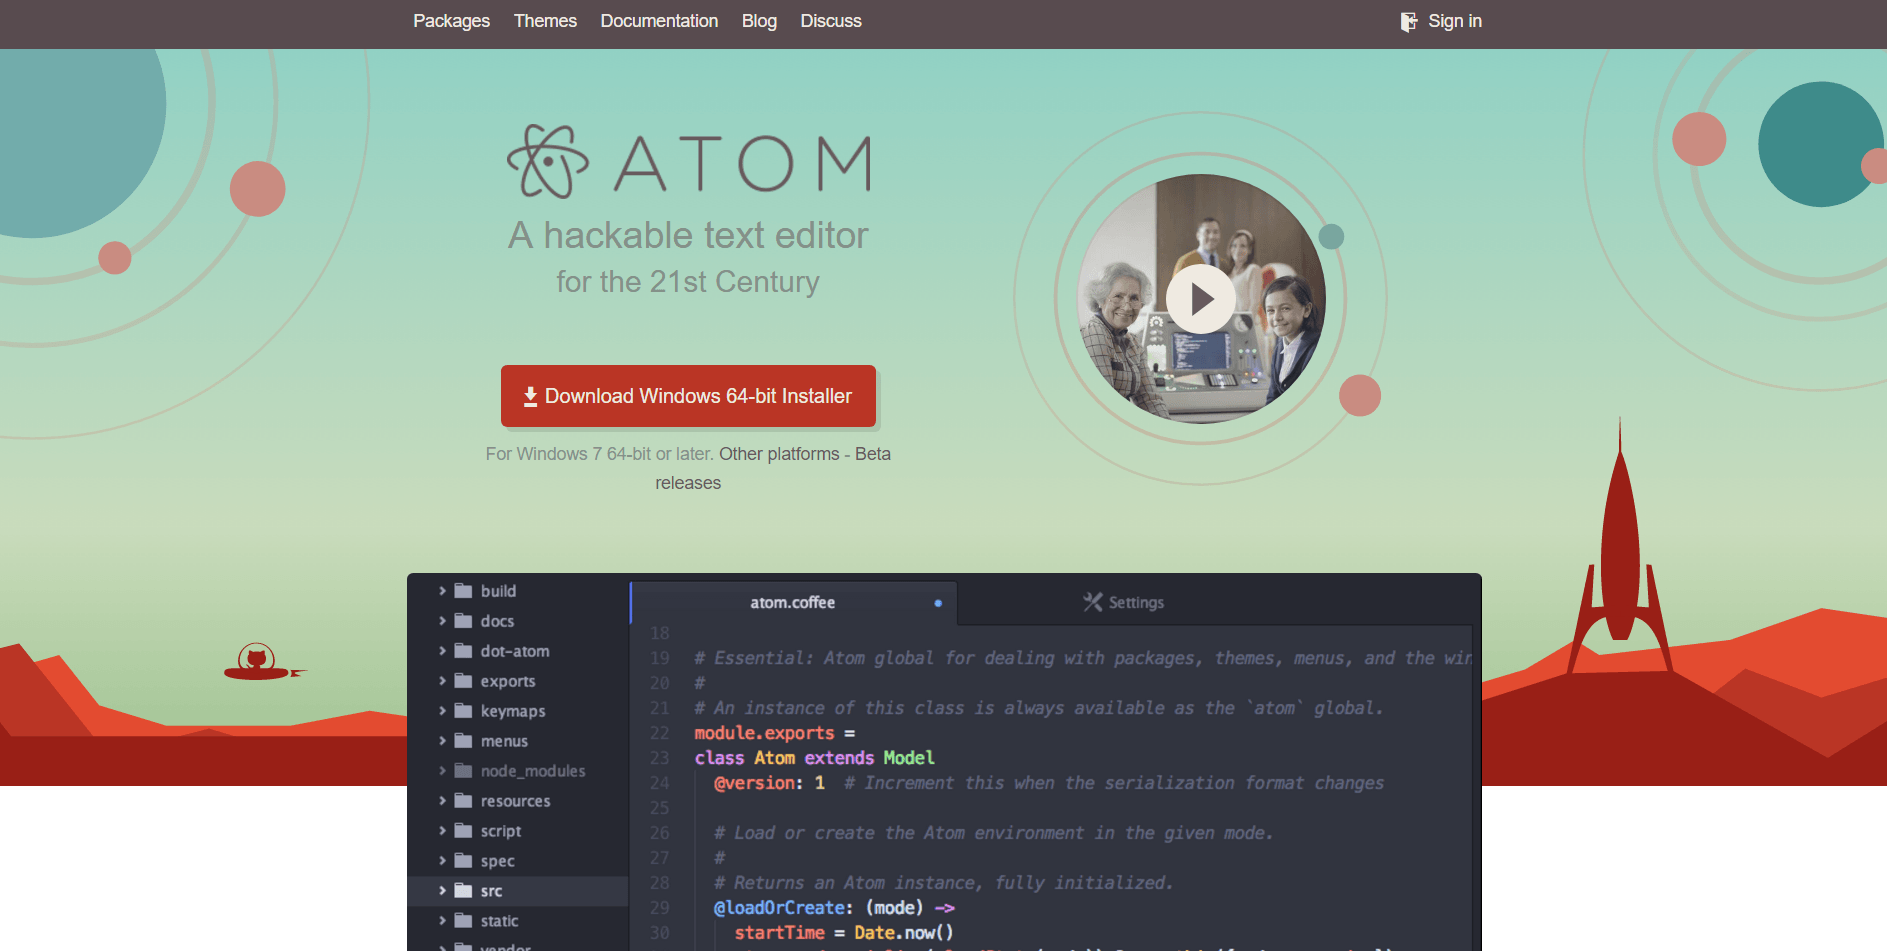The image size is (1887, 951).
Task: Click the node_modules folder icon
Action: 463,771
